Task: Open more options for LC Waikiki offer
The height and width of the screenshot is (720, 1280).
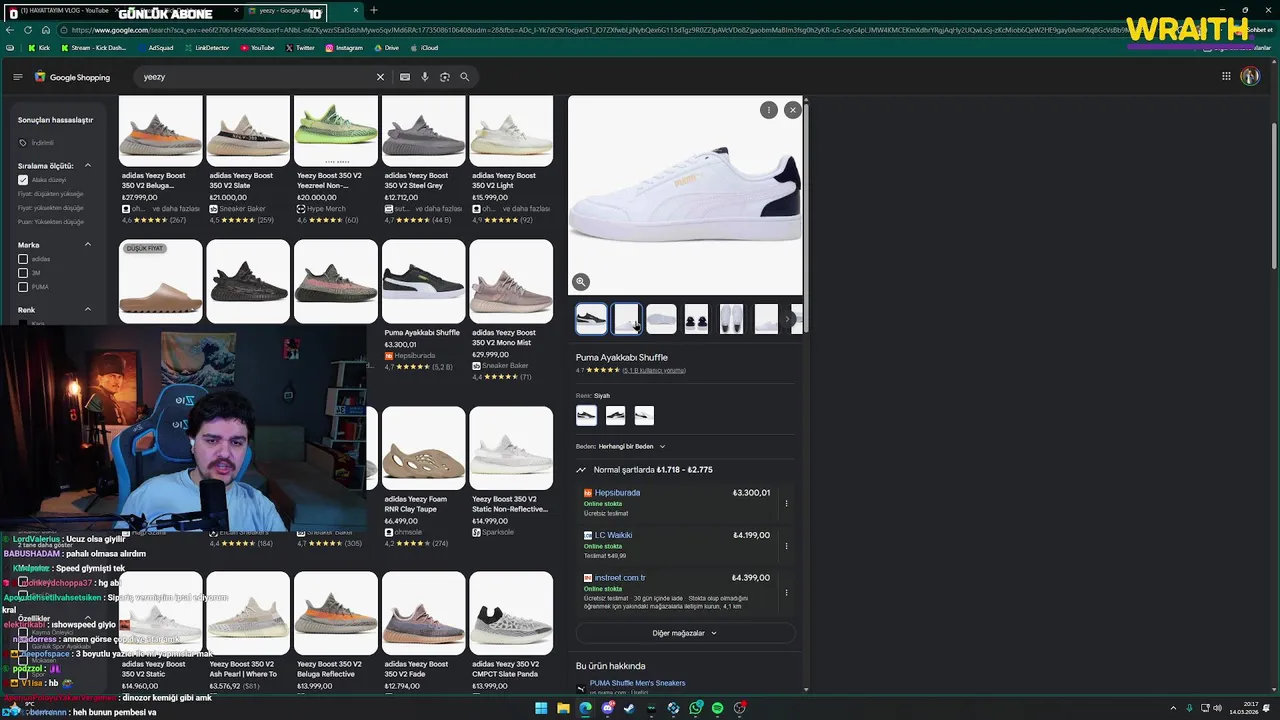Action: tap(786, 546)
